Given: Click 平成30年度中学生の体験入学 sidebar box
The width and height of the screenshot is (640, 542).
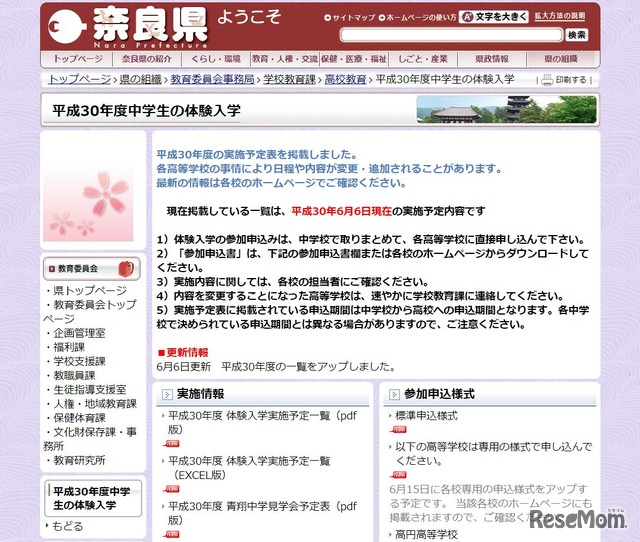Looking at the screenshot, I should 93,498.
